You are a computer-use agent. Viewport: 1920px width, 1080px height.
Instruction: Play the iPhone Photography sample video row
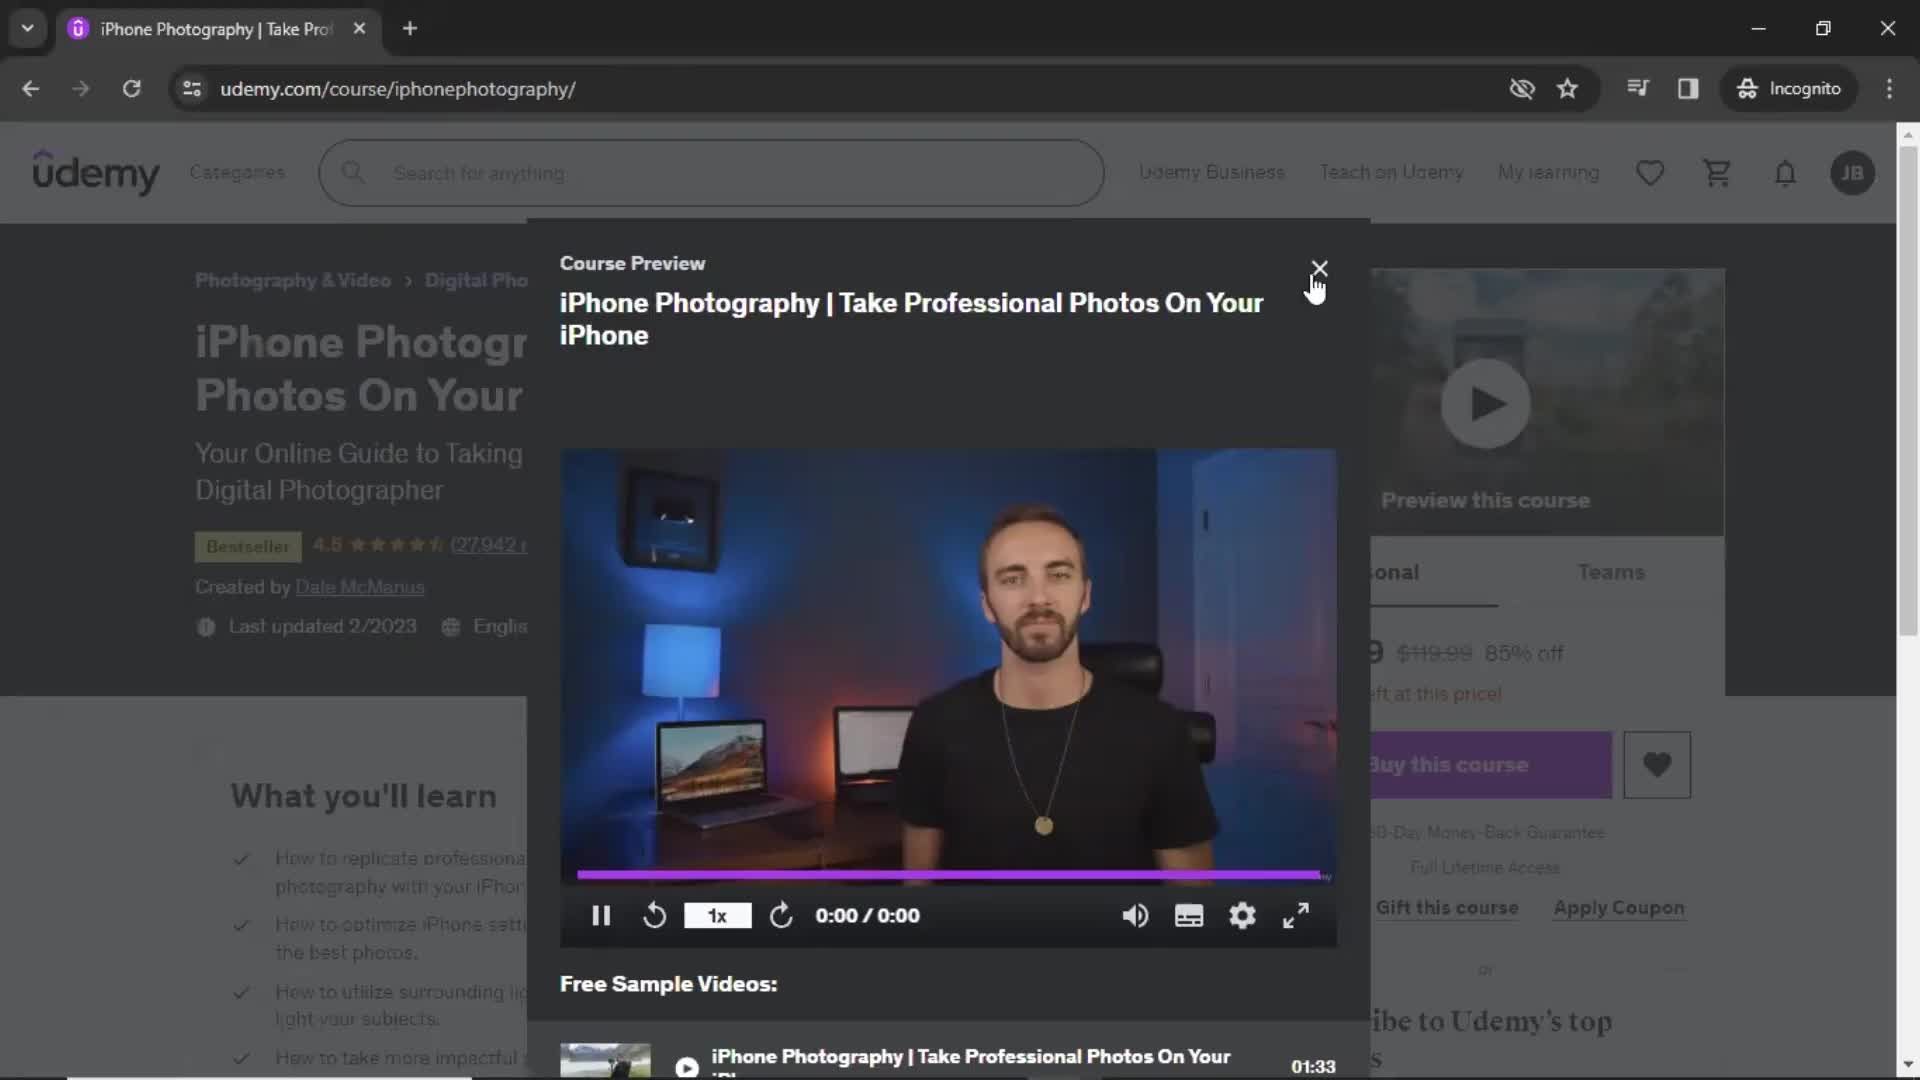(x=948, y=1060)
